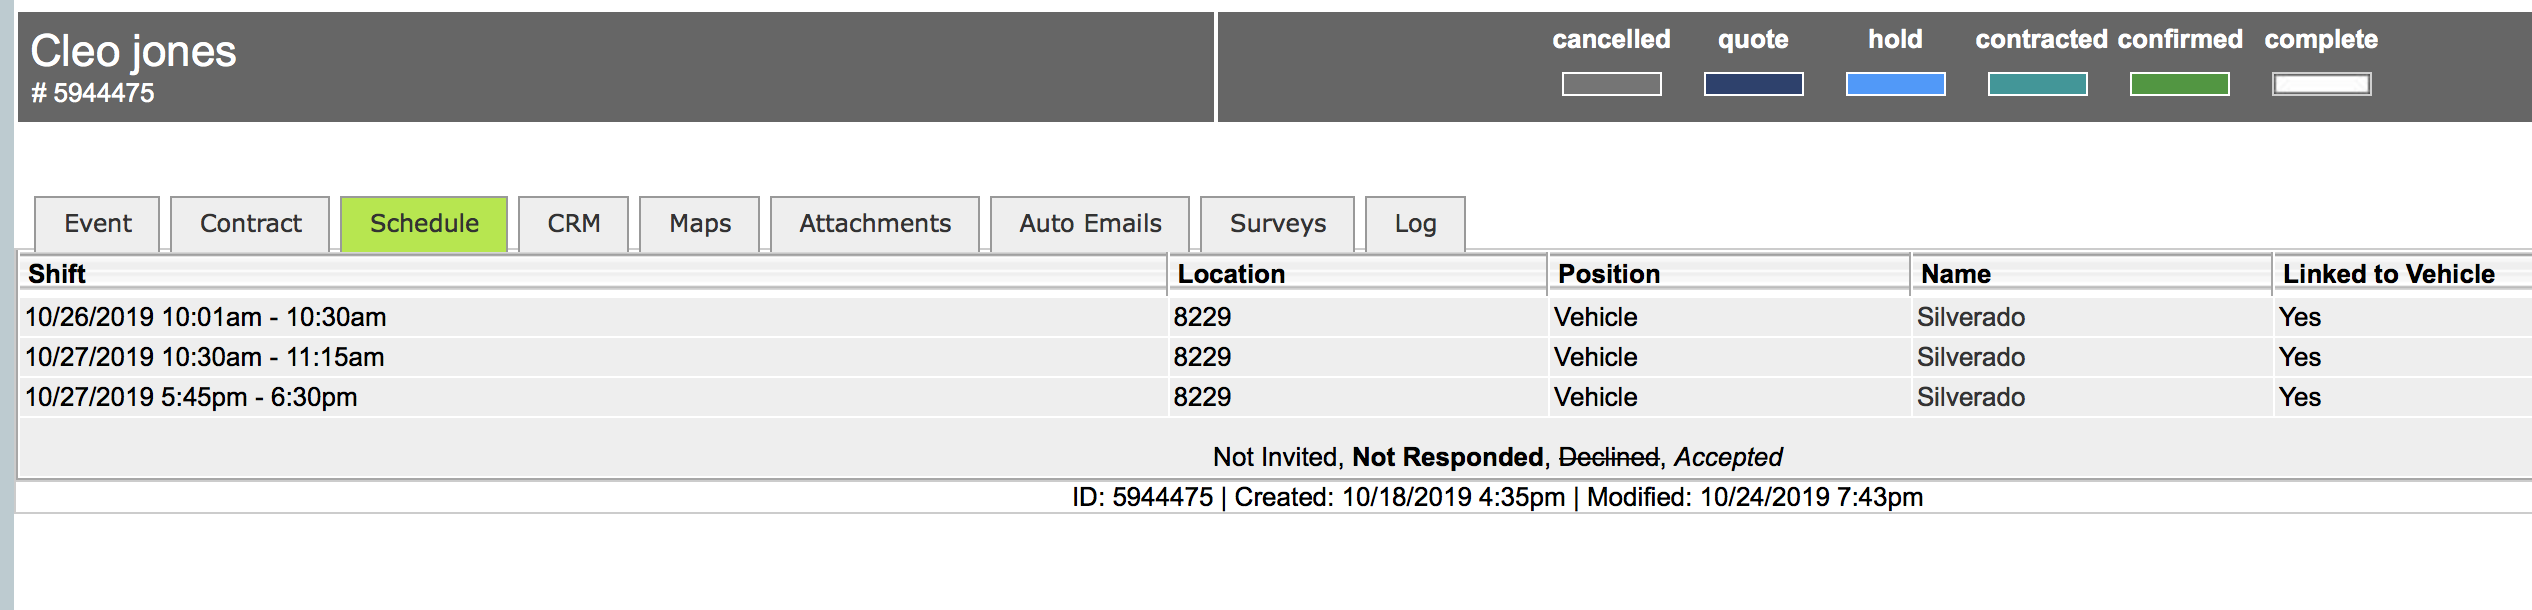View the Log tab
This screenshot has height=610, width=2532.
[1415, 224]
